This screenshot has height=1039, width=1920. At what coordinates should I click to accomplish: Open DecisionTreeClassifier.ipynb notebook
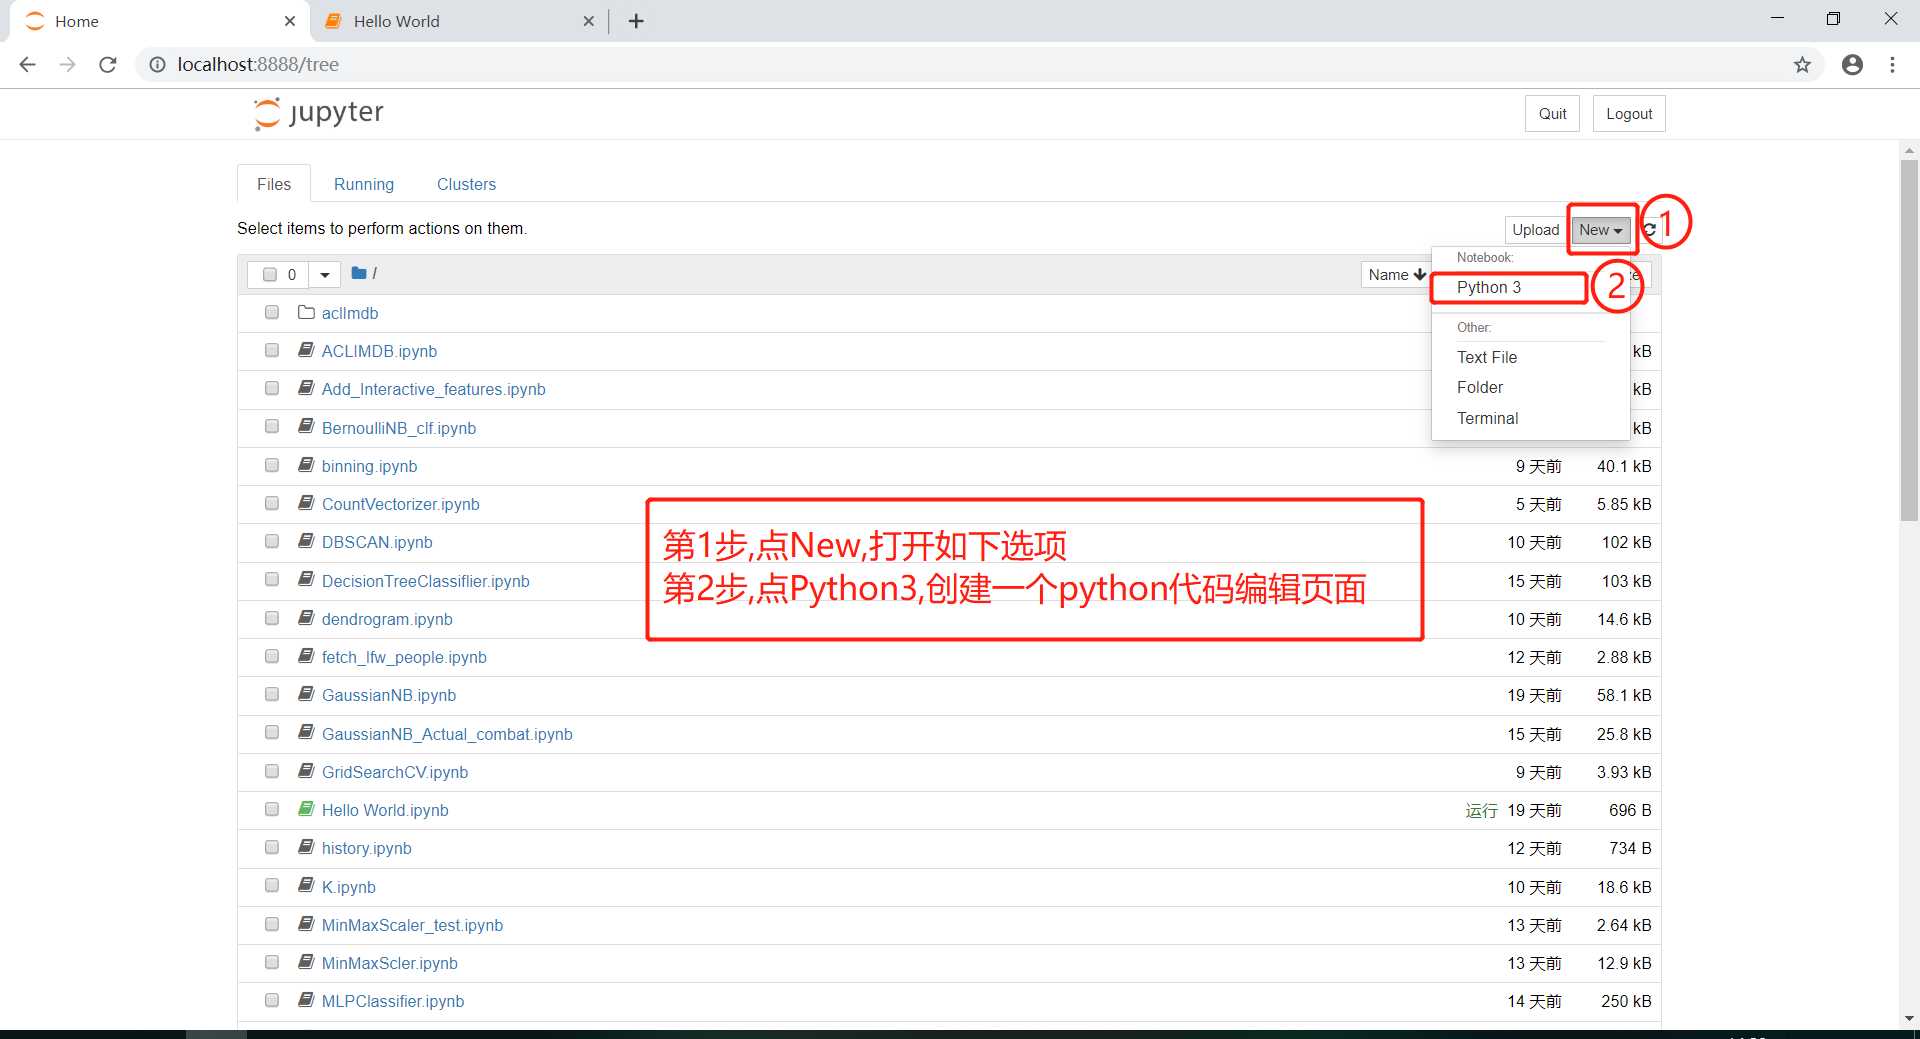coord(426,581)
